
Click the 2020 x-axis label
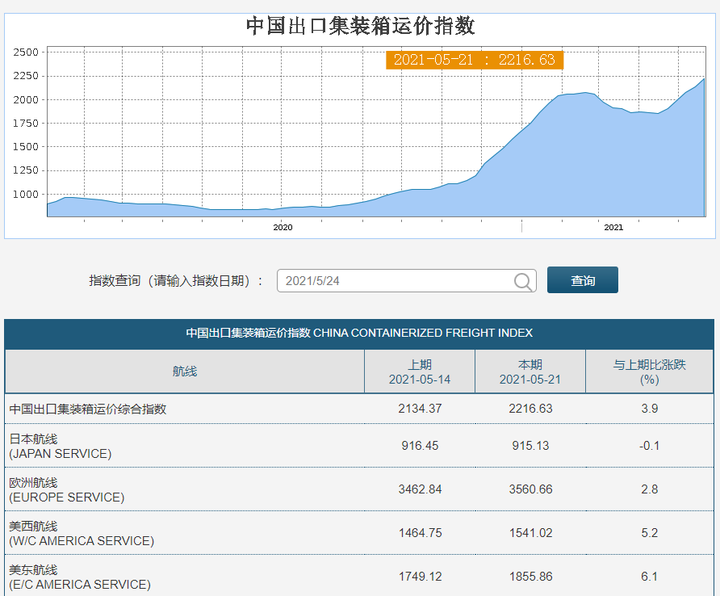click(283, 227)
